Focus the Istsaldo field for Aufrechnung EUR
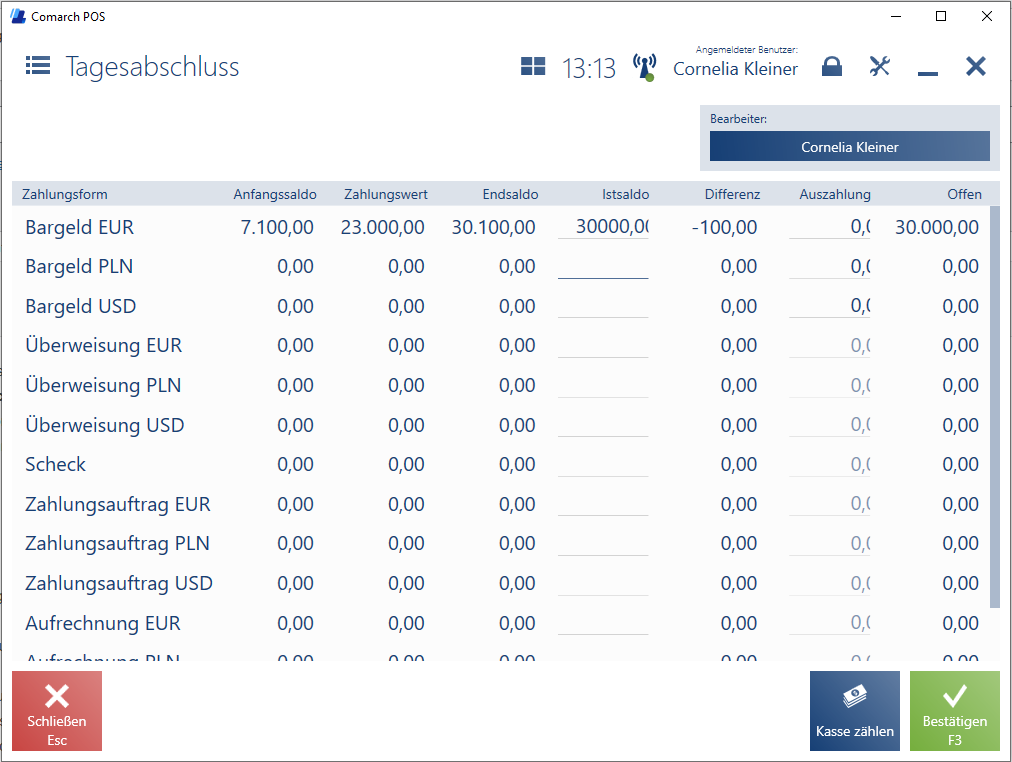The width and height of the screenshot is (1012, 762). [603, 623]
